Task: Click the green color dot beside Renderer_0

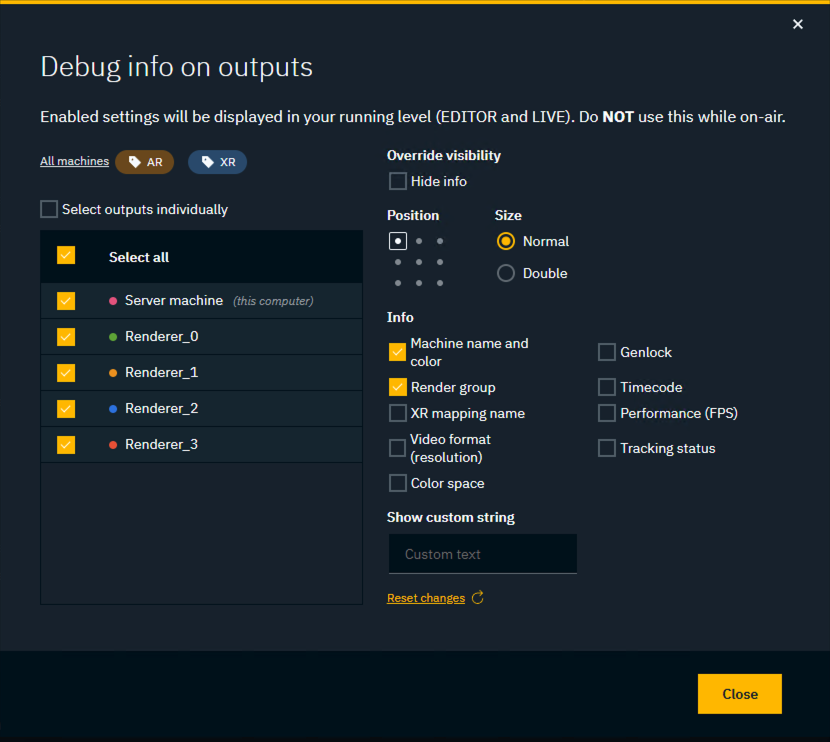Action: [x=113, y=337]
